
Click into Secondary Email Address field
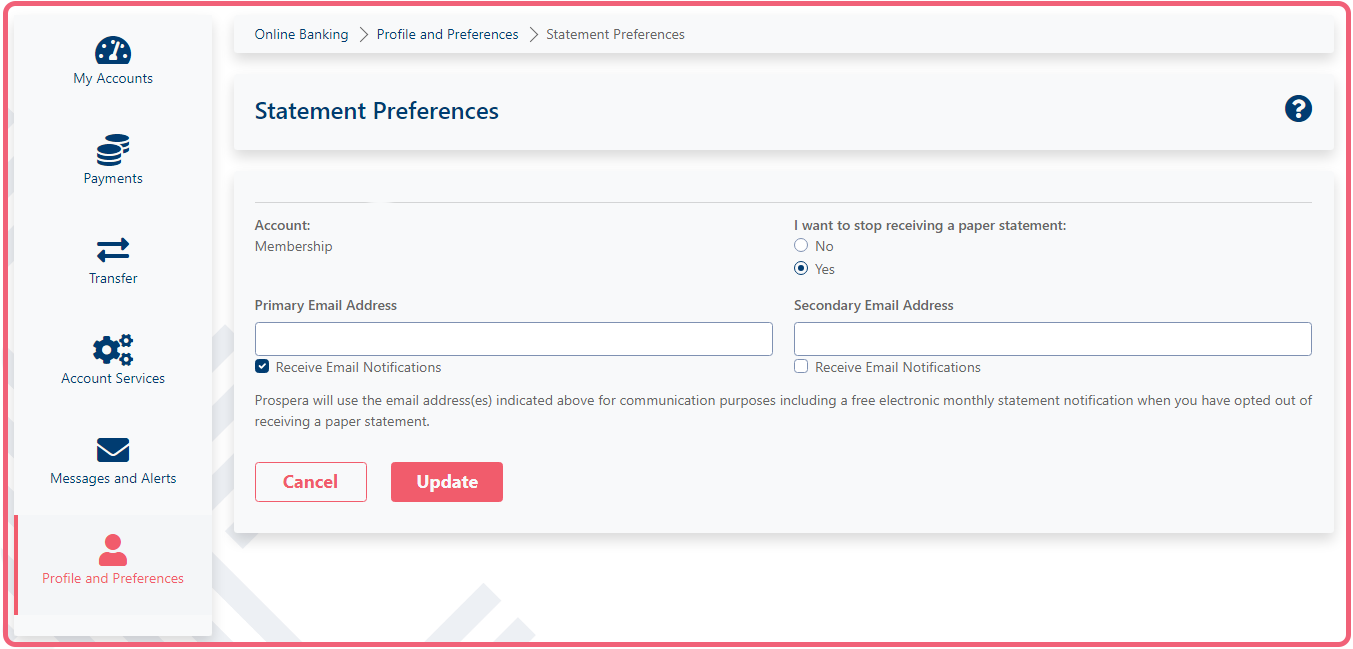coord(1052,339)
